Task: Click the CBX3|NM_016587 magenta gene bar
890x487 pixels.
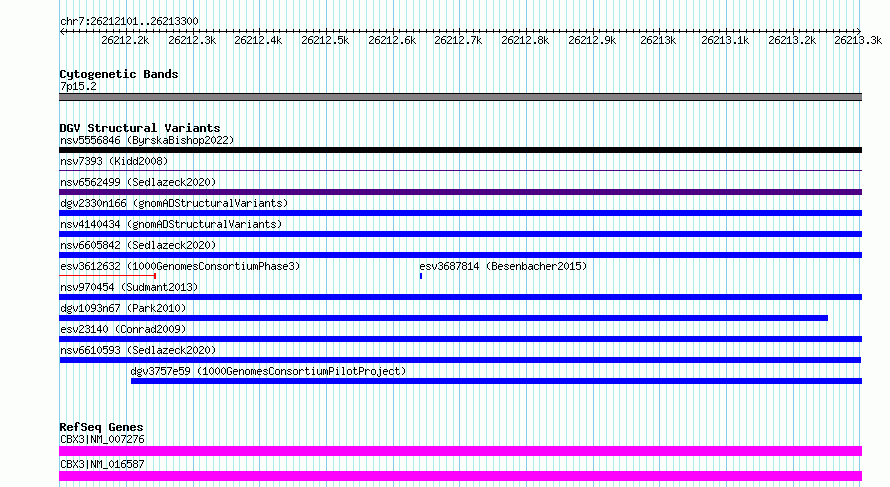Action: pos(460,476)
